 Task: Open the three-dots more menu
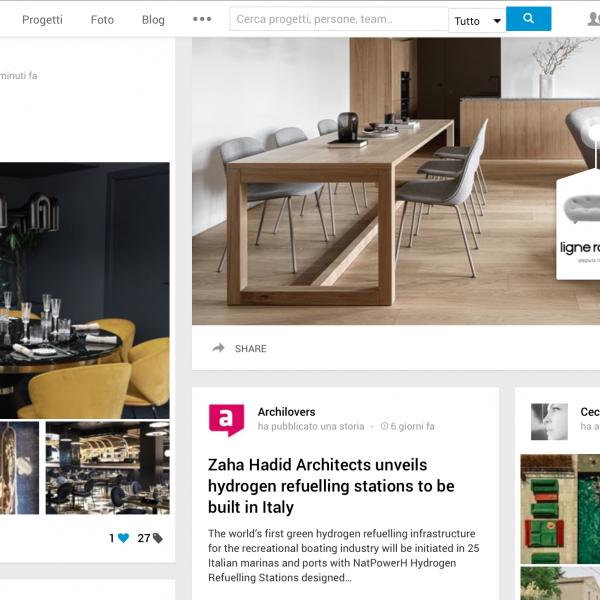click(202, 19)
